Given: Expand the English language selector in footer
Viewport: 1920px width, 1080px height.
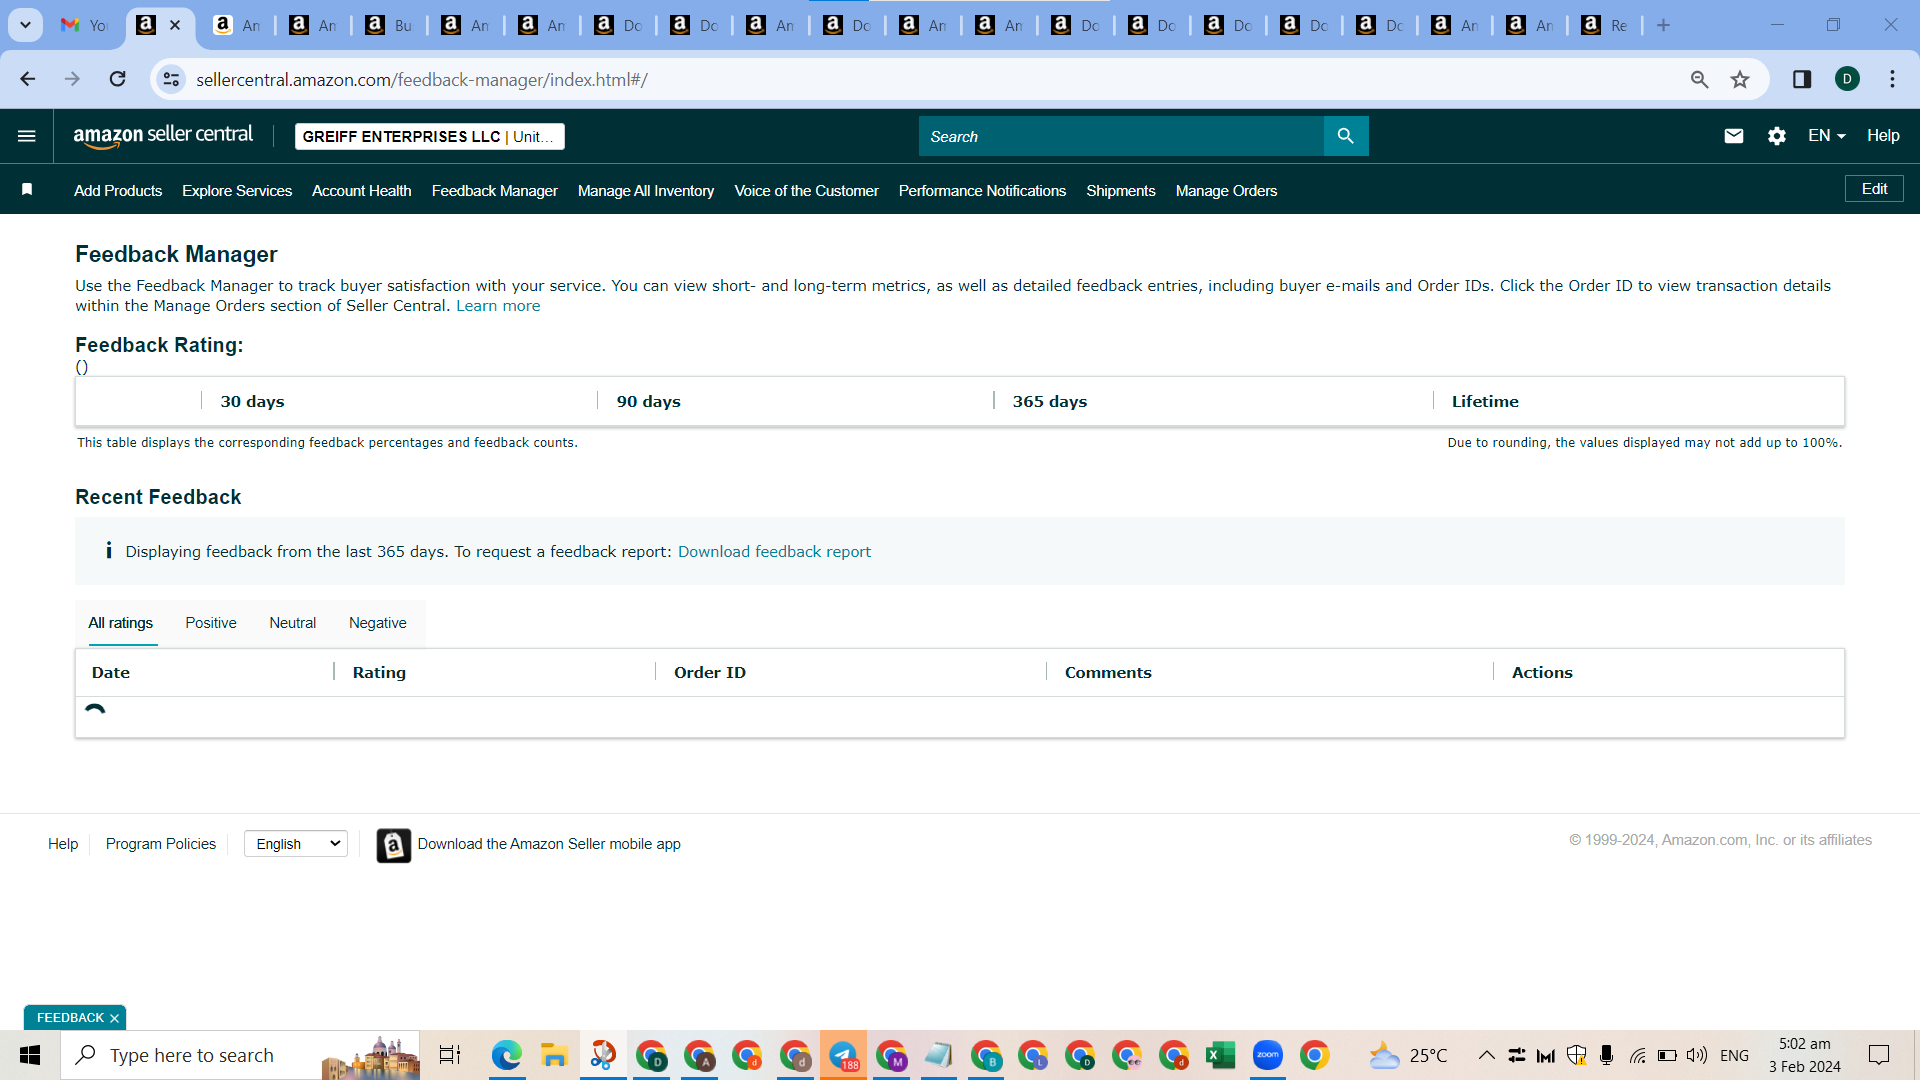Looking at the screenshot, I should pyautogui.click(x=296, y=844).
